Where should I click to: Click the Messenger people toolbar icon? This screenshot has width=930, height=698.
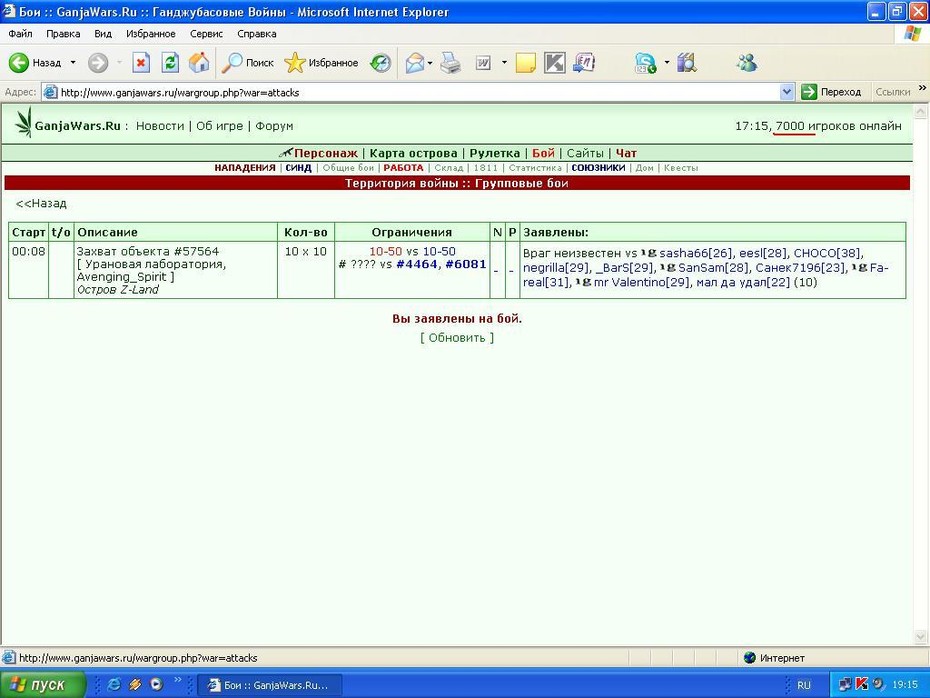pos(747,62)
